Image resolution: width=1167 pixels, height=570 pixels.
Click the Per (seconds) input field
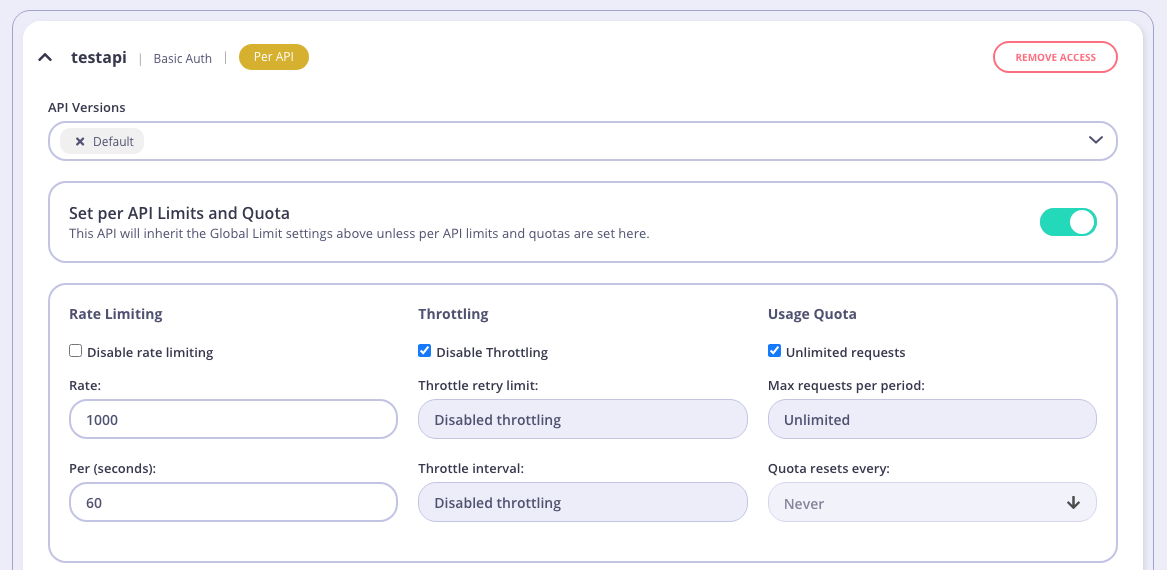pyautogui.click(x=233, y=502)
